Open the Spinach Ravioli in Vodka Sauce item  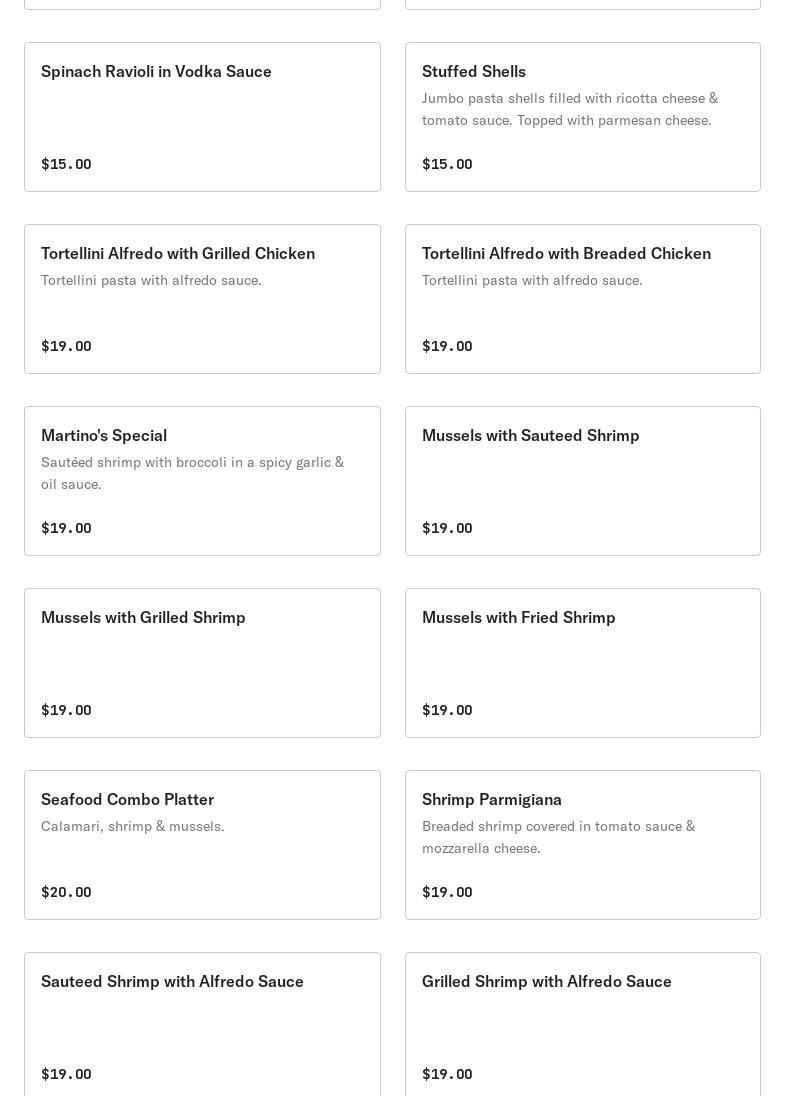pos(202,117)
